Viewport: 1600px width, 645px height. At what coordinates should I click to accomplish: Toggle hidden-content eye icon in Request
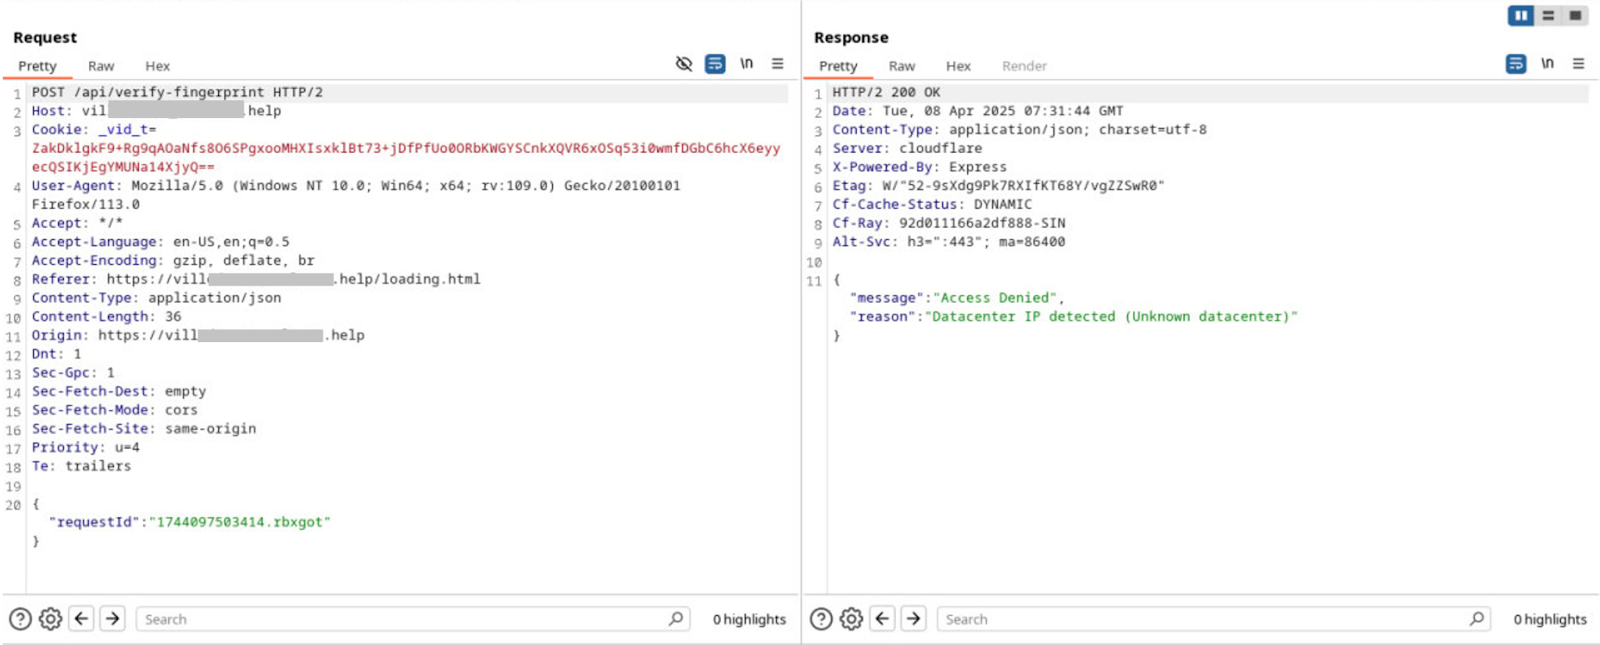click(684, 64)
